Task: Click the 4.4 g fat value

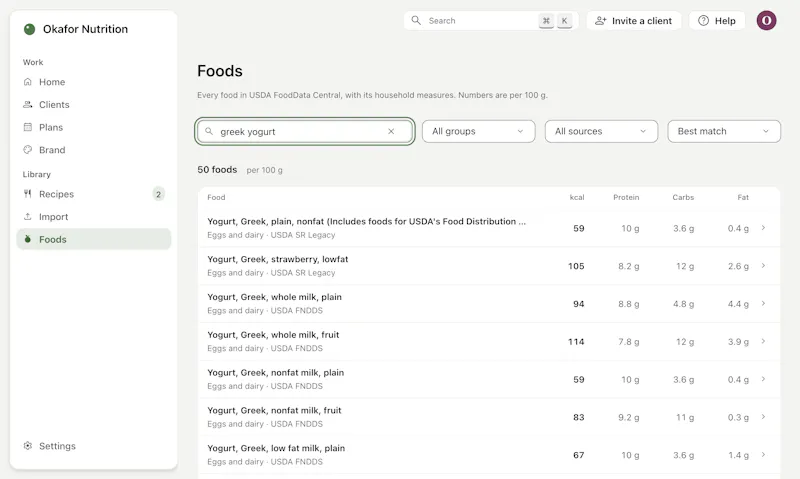Action: pyautogui.click(x=738, y=304)
